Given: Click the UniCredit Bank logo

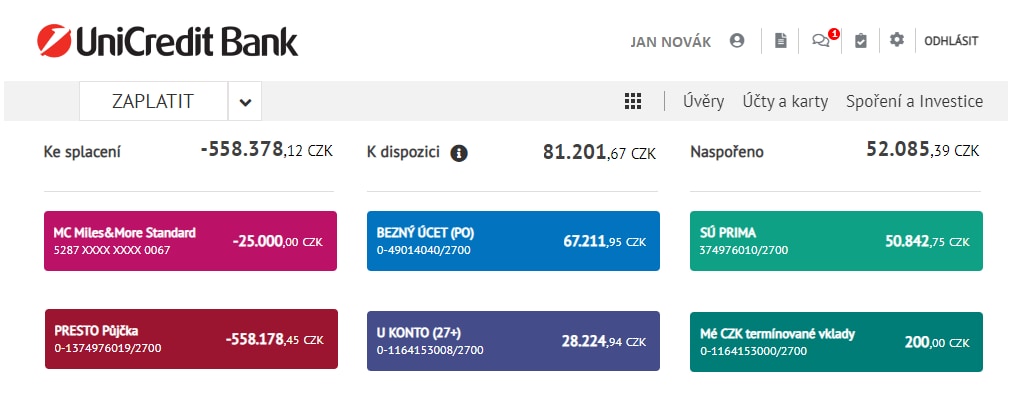Looking at the screenshot, I should pyautogui.click(x=168, y=41).
